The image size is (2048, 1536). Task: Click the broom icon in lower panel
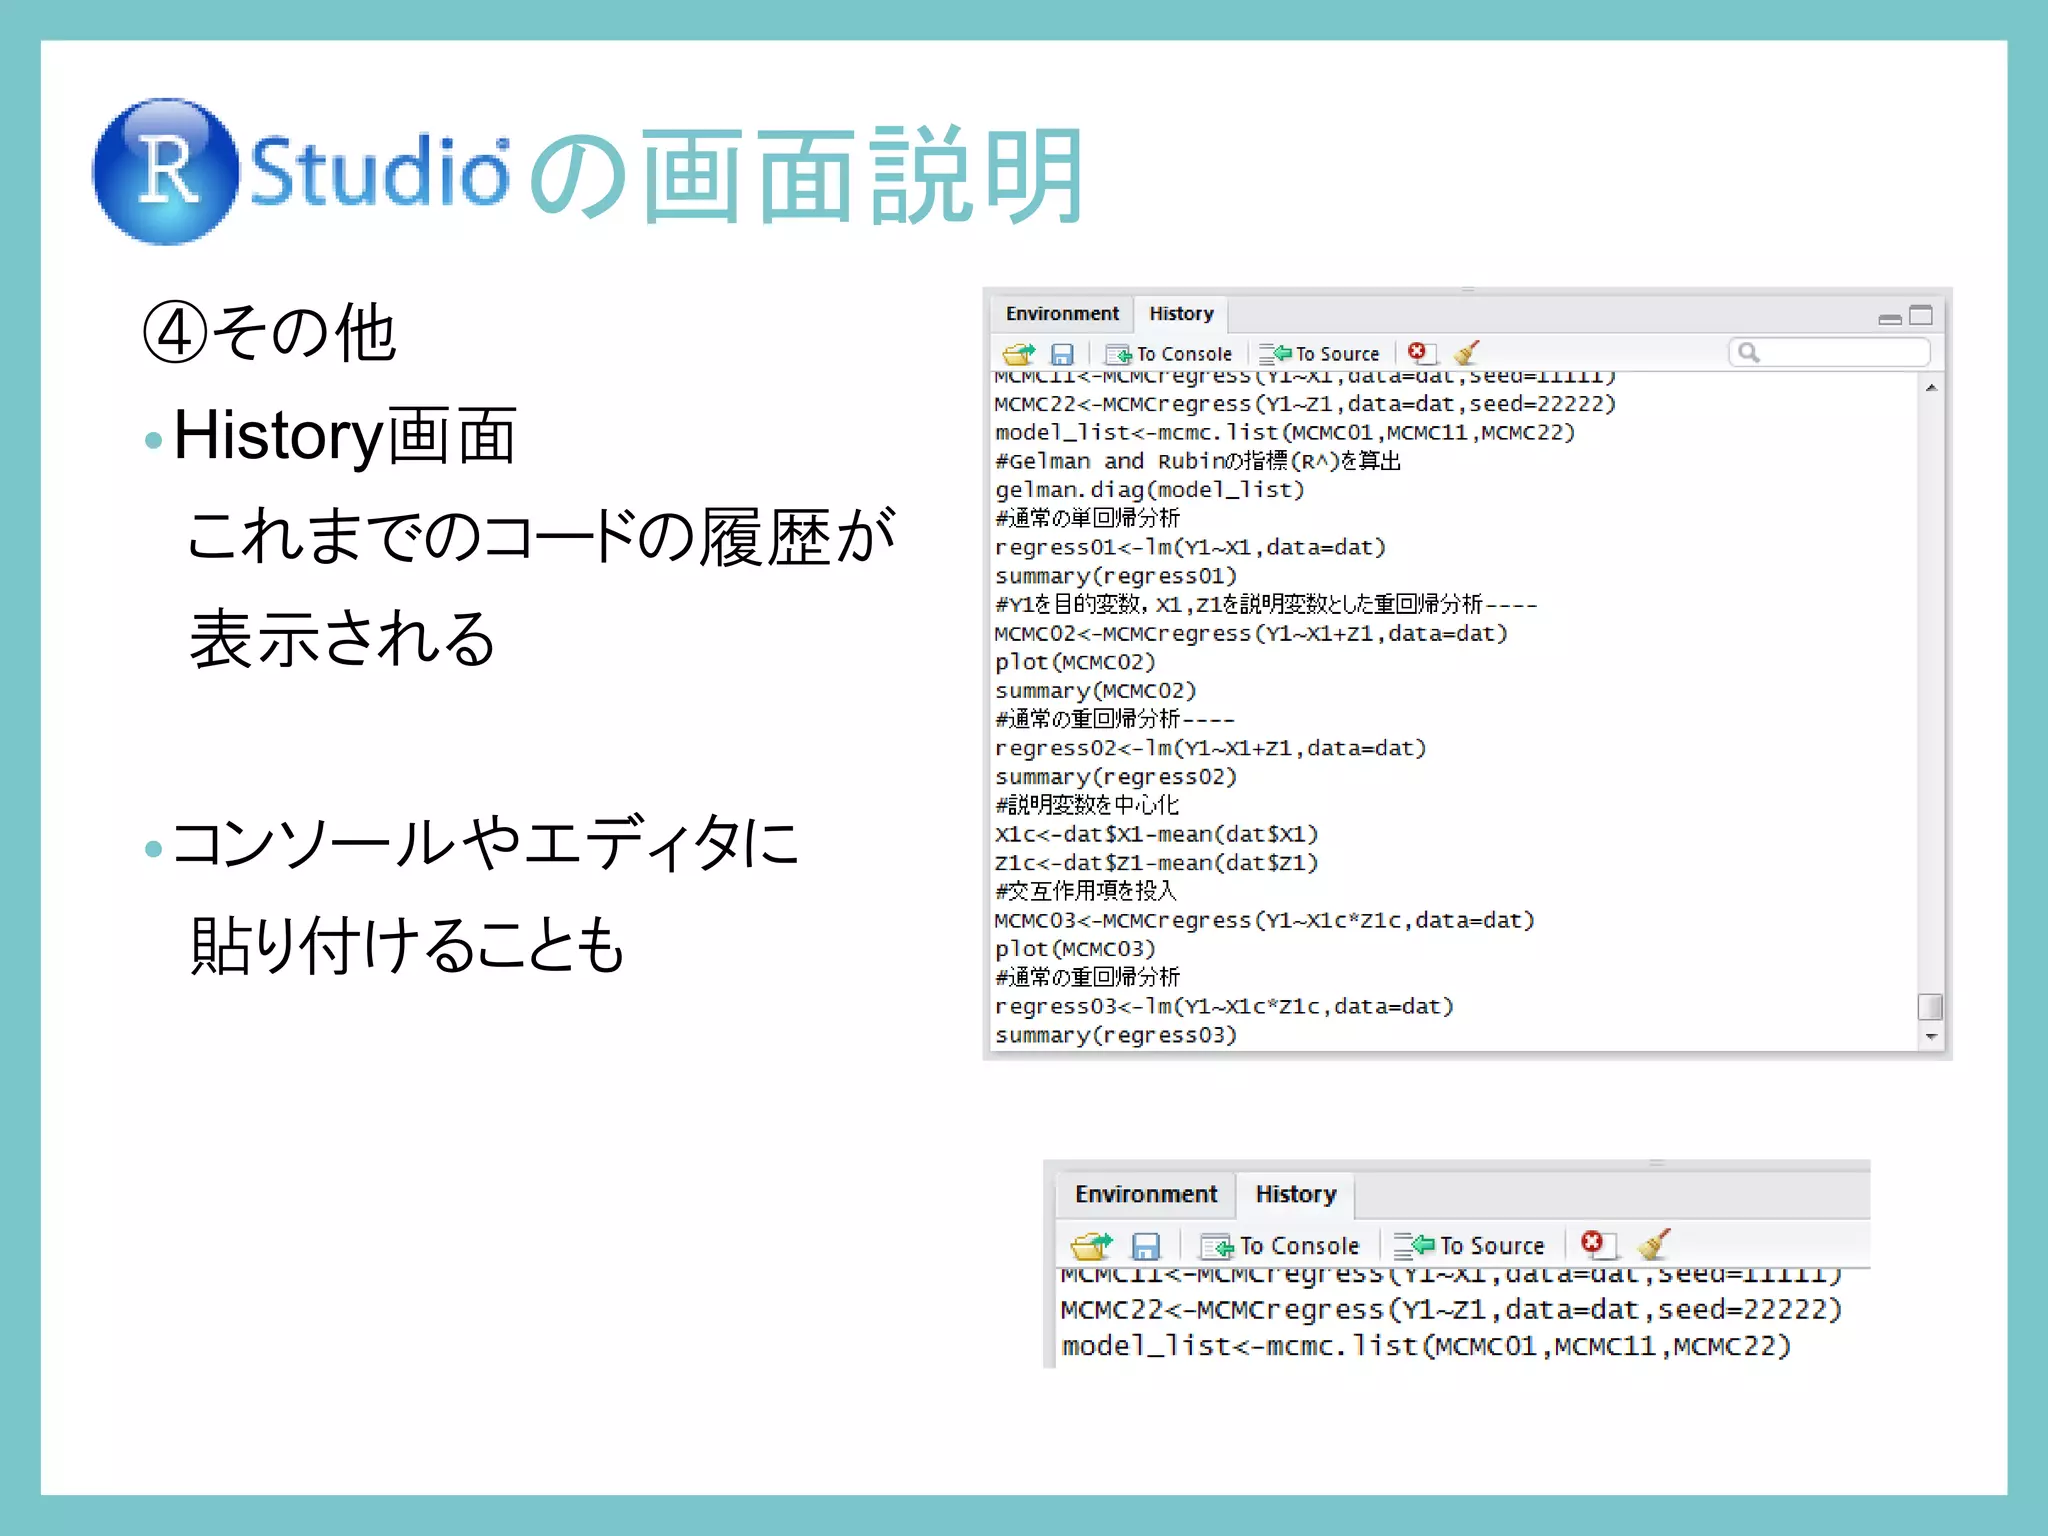[x=1654, y=1244]
